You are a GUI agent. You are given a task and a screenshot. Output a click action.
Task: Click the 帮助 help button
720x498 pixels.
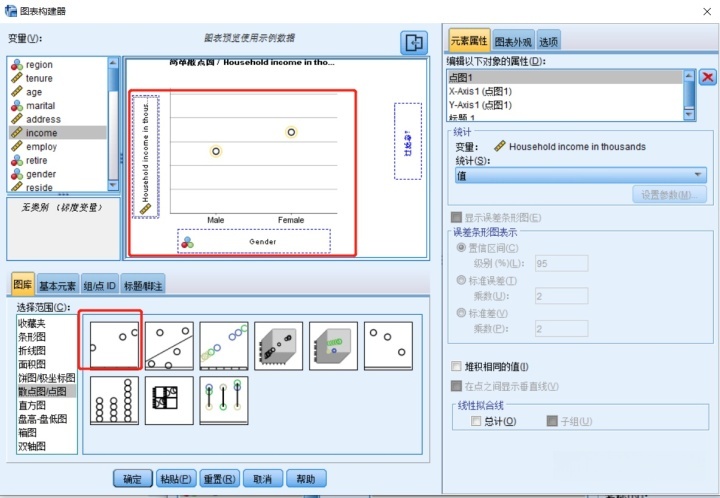click(306, 479)
